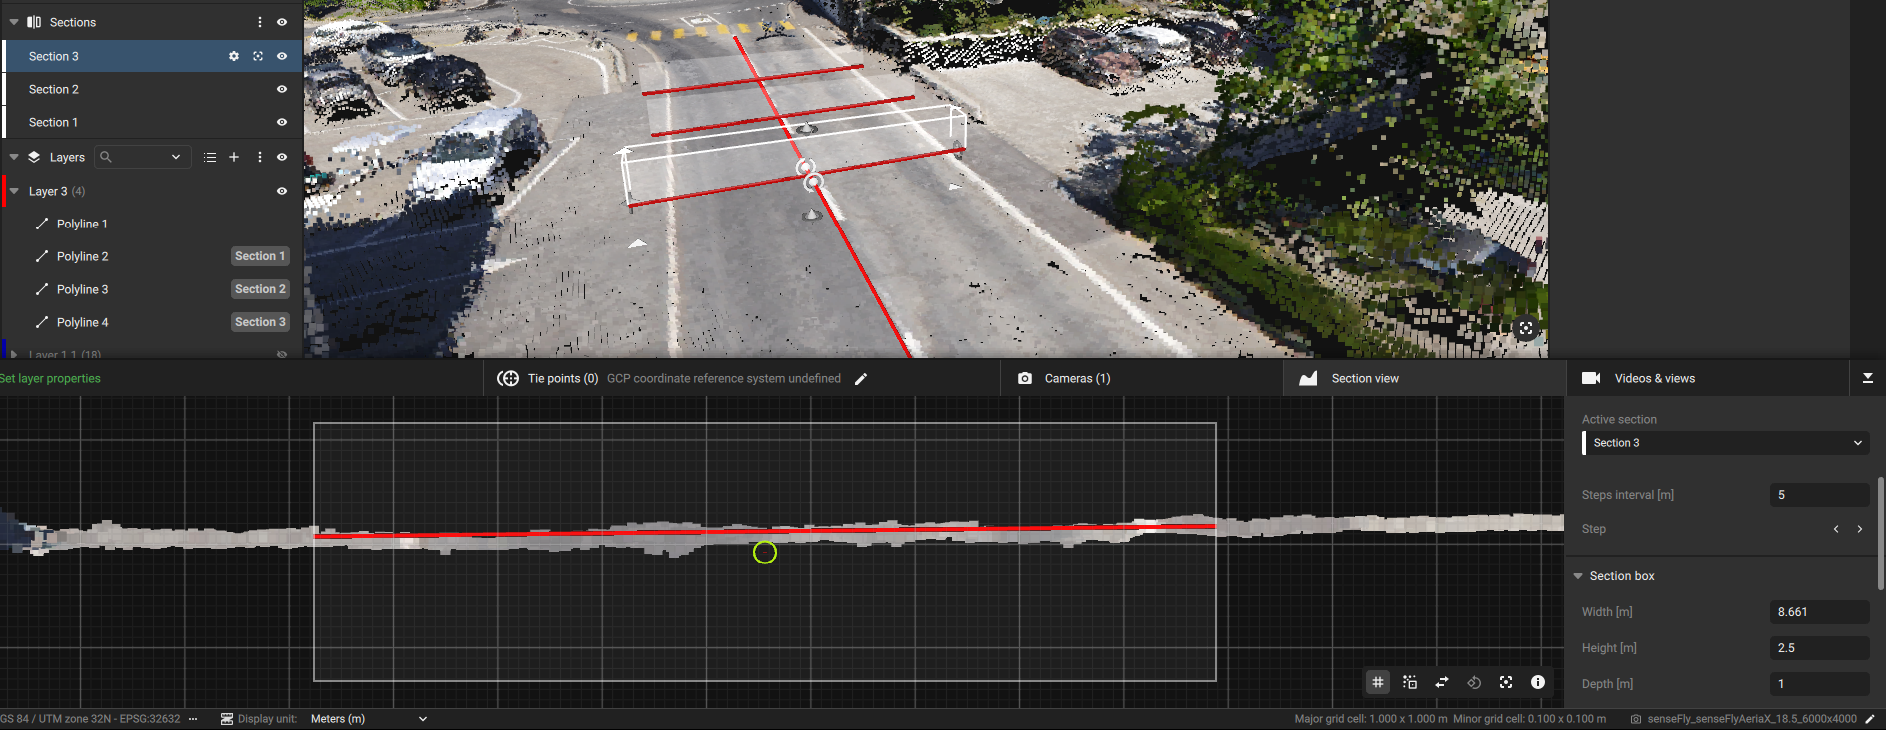Image resolution: width=1886 pixels, height=730 pixels.
Task: Click the edit pencil next to GCP reference
Action: (x=861, y=379)
